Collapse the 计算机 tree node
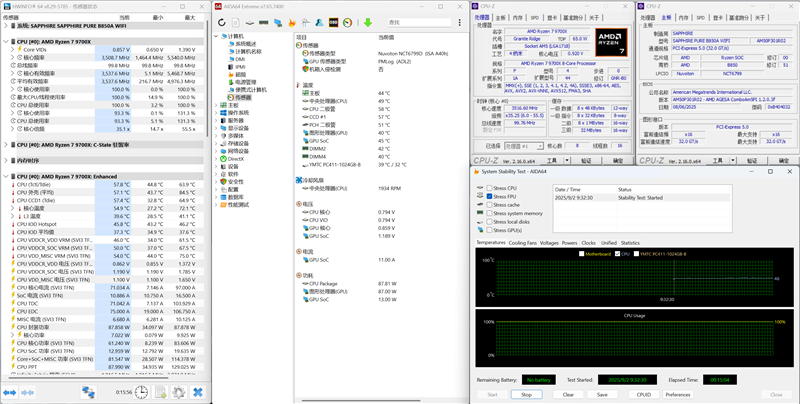The height and width of the screenshot is (404, 800). pyautogui.click(x=216, y=36)
